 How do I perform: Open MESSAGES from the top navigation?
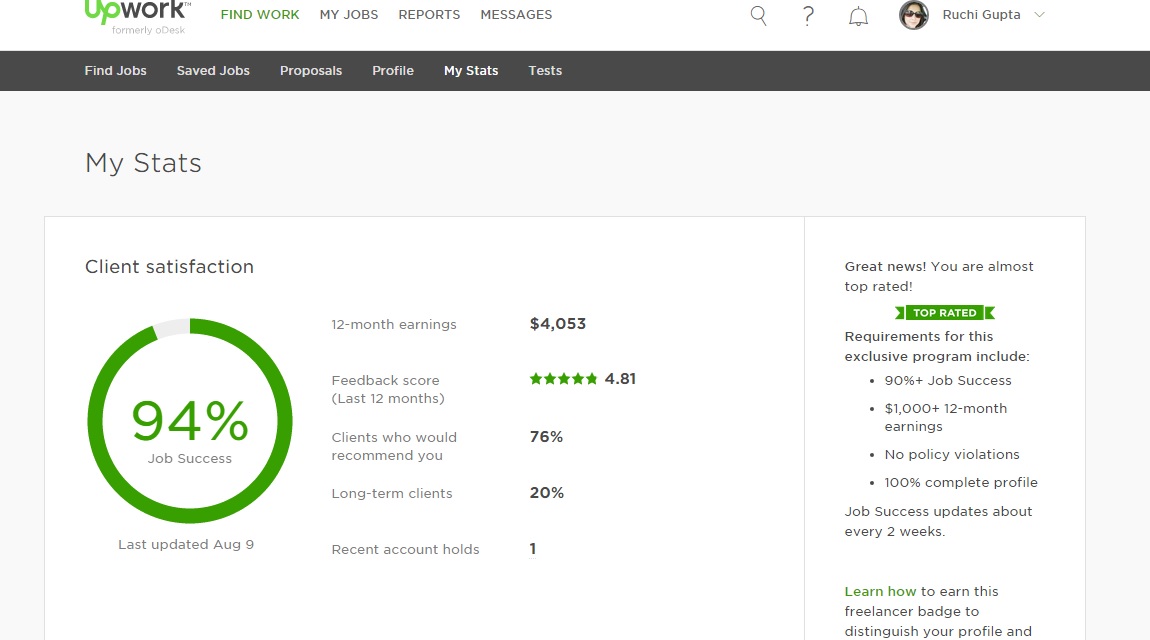516,14
